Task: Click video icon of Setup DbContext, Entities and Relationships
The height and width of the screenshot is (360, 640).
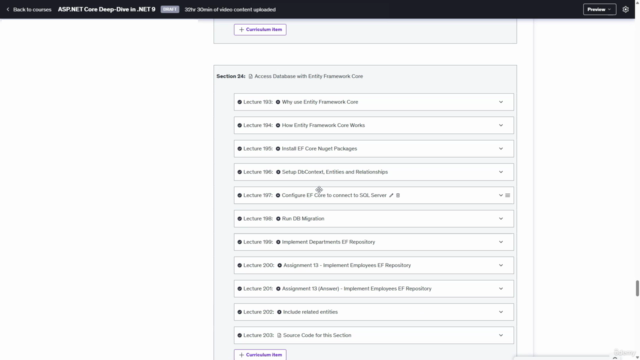Action: [278, 172]
